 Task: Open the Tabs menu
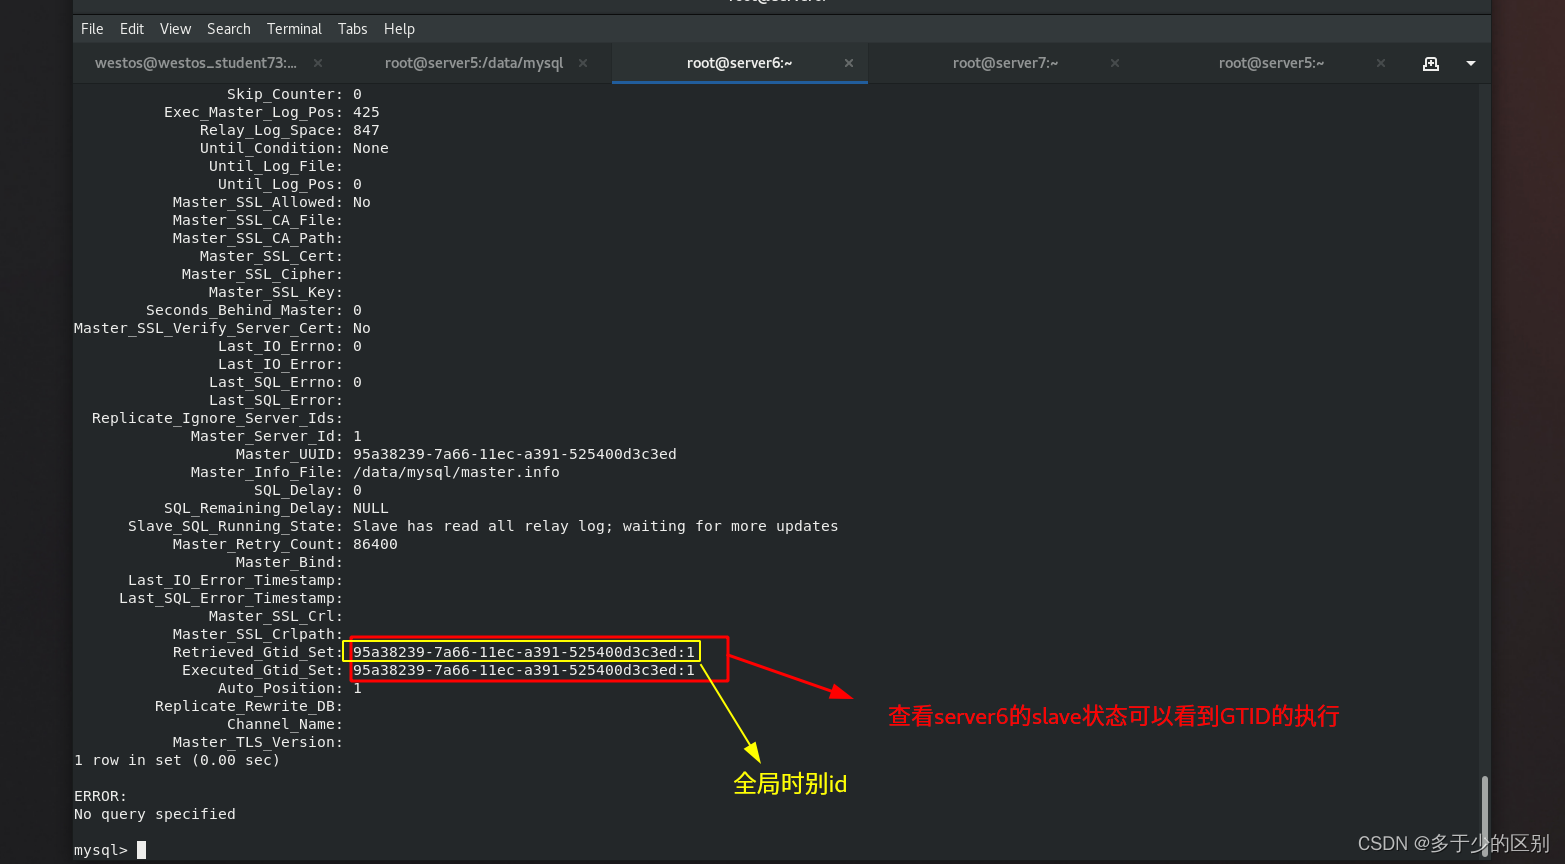pyautogui.click(x=352, y=29)
